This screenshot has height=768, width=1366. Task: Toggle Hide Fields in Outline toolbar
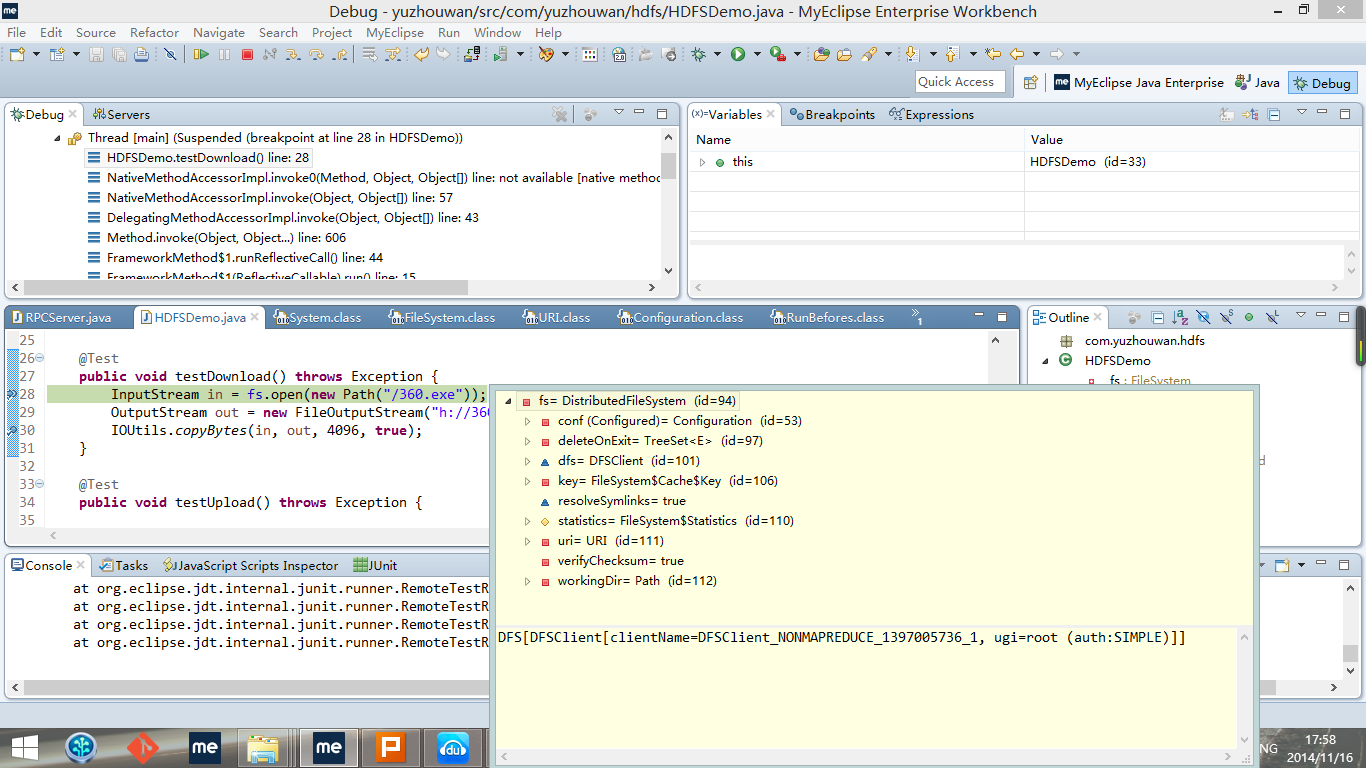click(1203, 318)
